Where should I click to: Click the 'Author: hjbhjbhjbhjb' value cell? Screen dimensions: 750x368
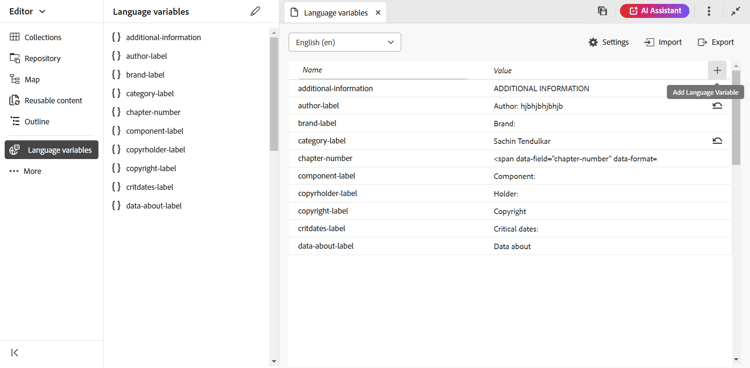pos(528,106)
